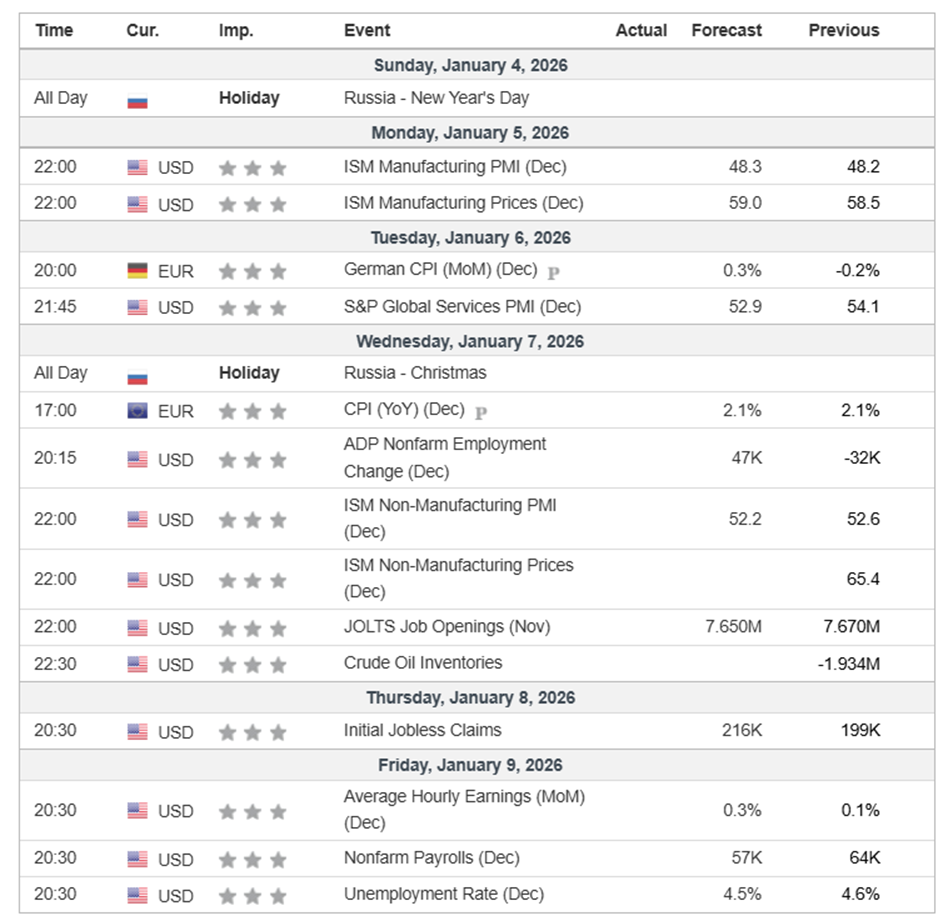The width and height of the screenshot is (948, 921).
Task: Click the US flag in Nonfarm Payrolls row
Action: [x=138, y=860]
